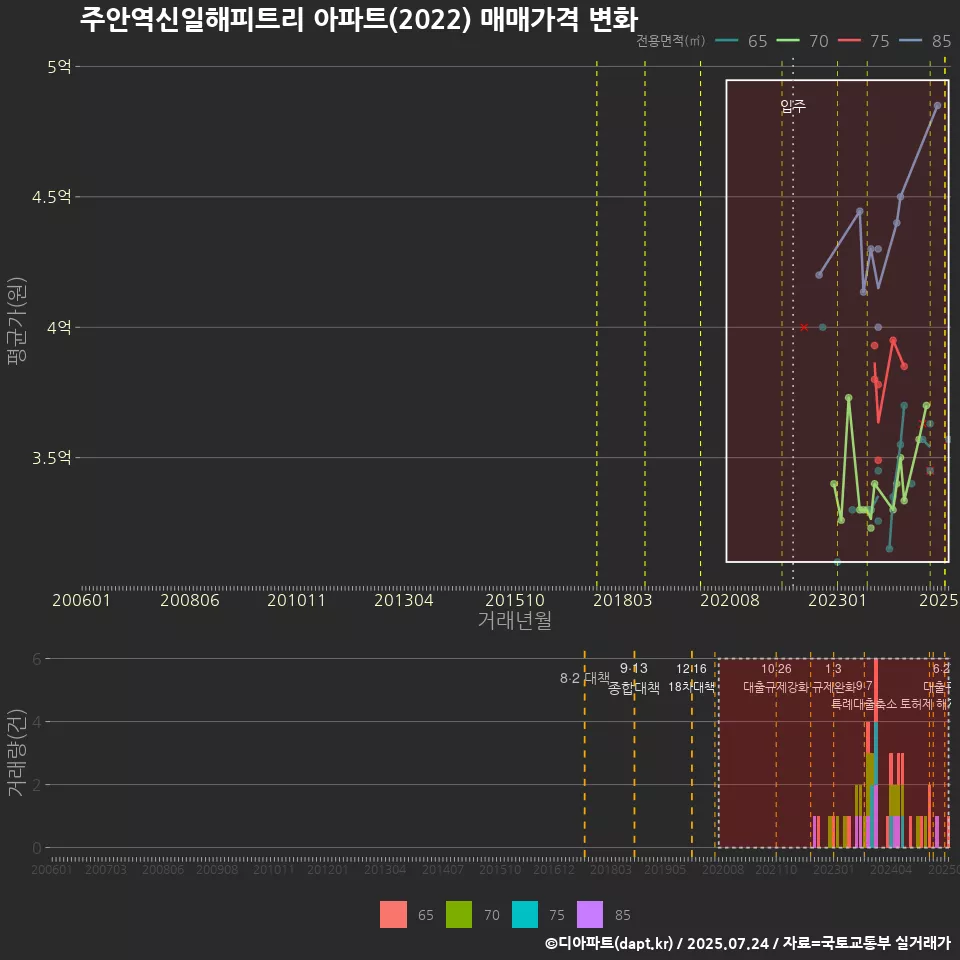This screenshot has width=960, height=960.
Task: Click the '202301' tick on price chart
Action: click(x=838, y=600)
